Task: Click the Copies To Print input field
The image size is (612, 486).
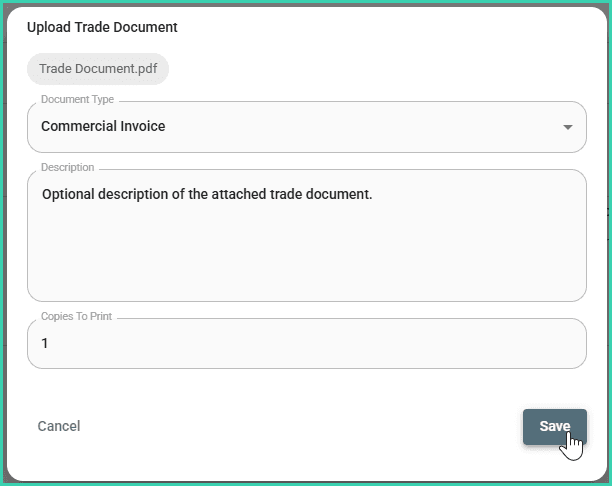Action: [x=306, y=343]
